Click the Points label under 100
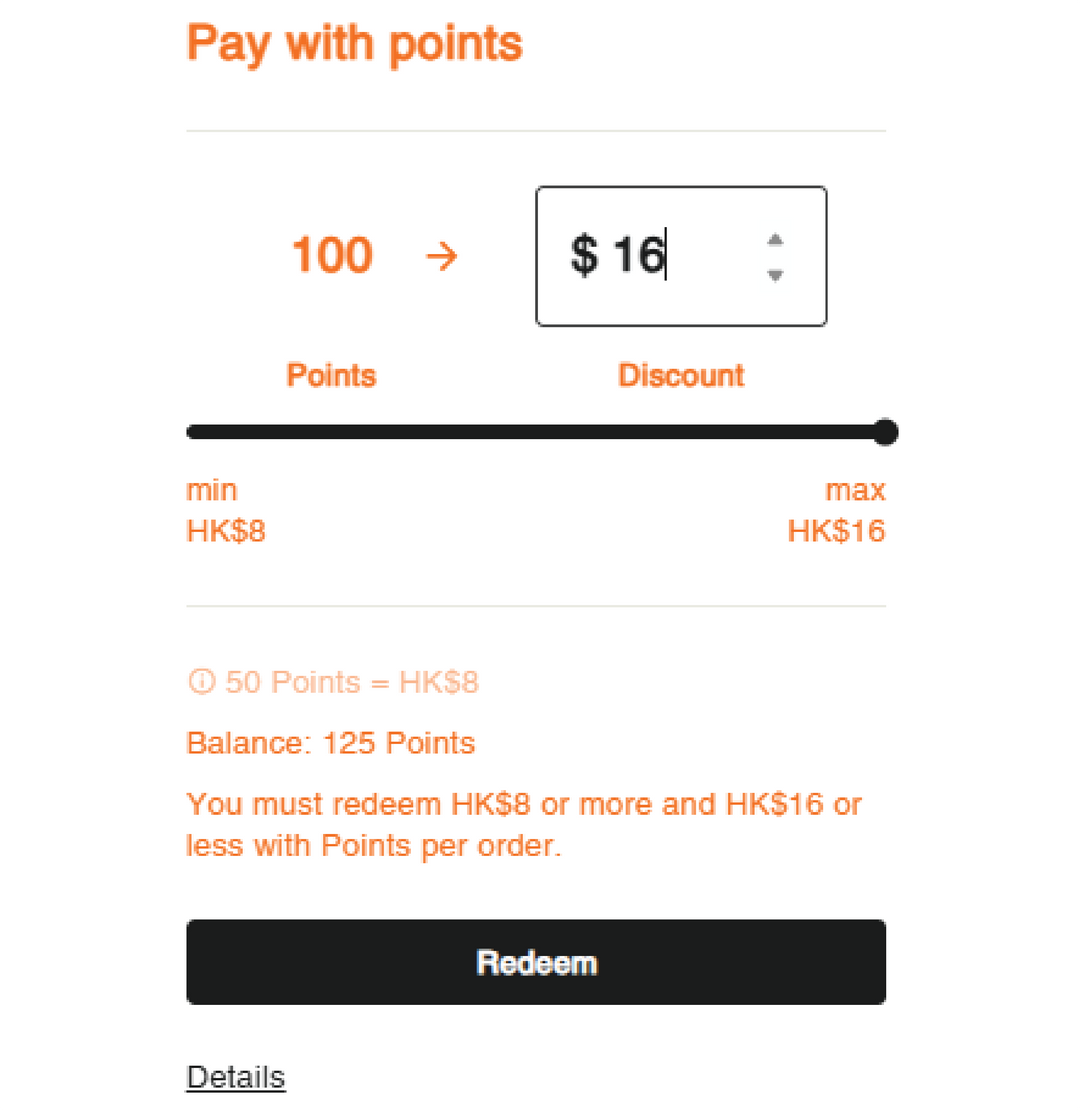This screenshot has height=1110, width=1080. click(331, 376)
